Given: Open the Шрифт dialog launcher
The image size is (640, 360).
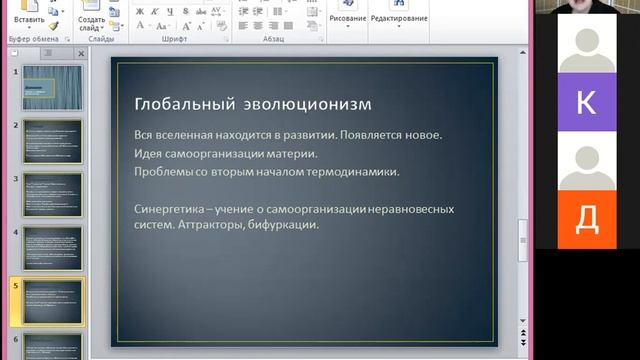Looking at the screenshot, I should click(x=226, y=40).
